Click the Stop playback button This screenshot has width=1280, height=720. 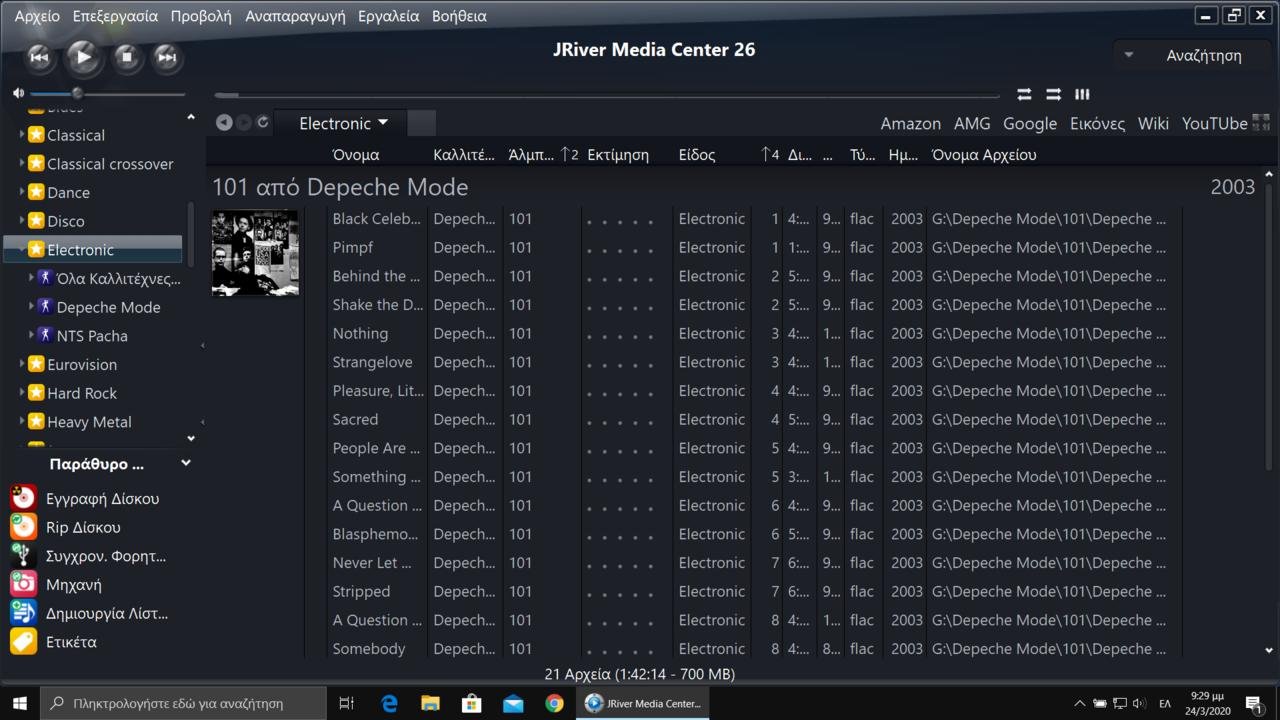click(126, 57)
